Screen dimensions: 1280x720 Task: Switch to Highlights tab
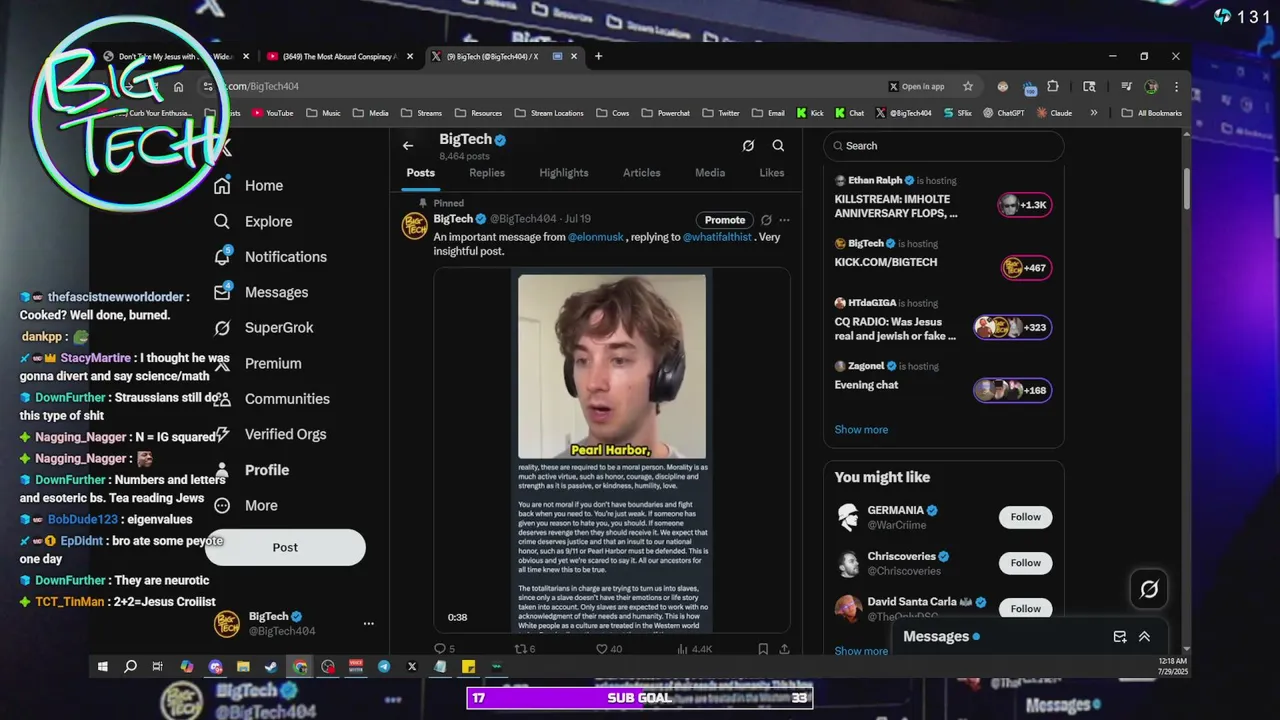564,173
